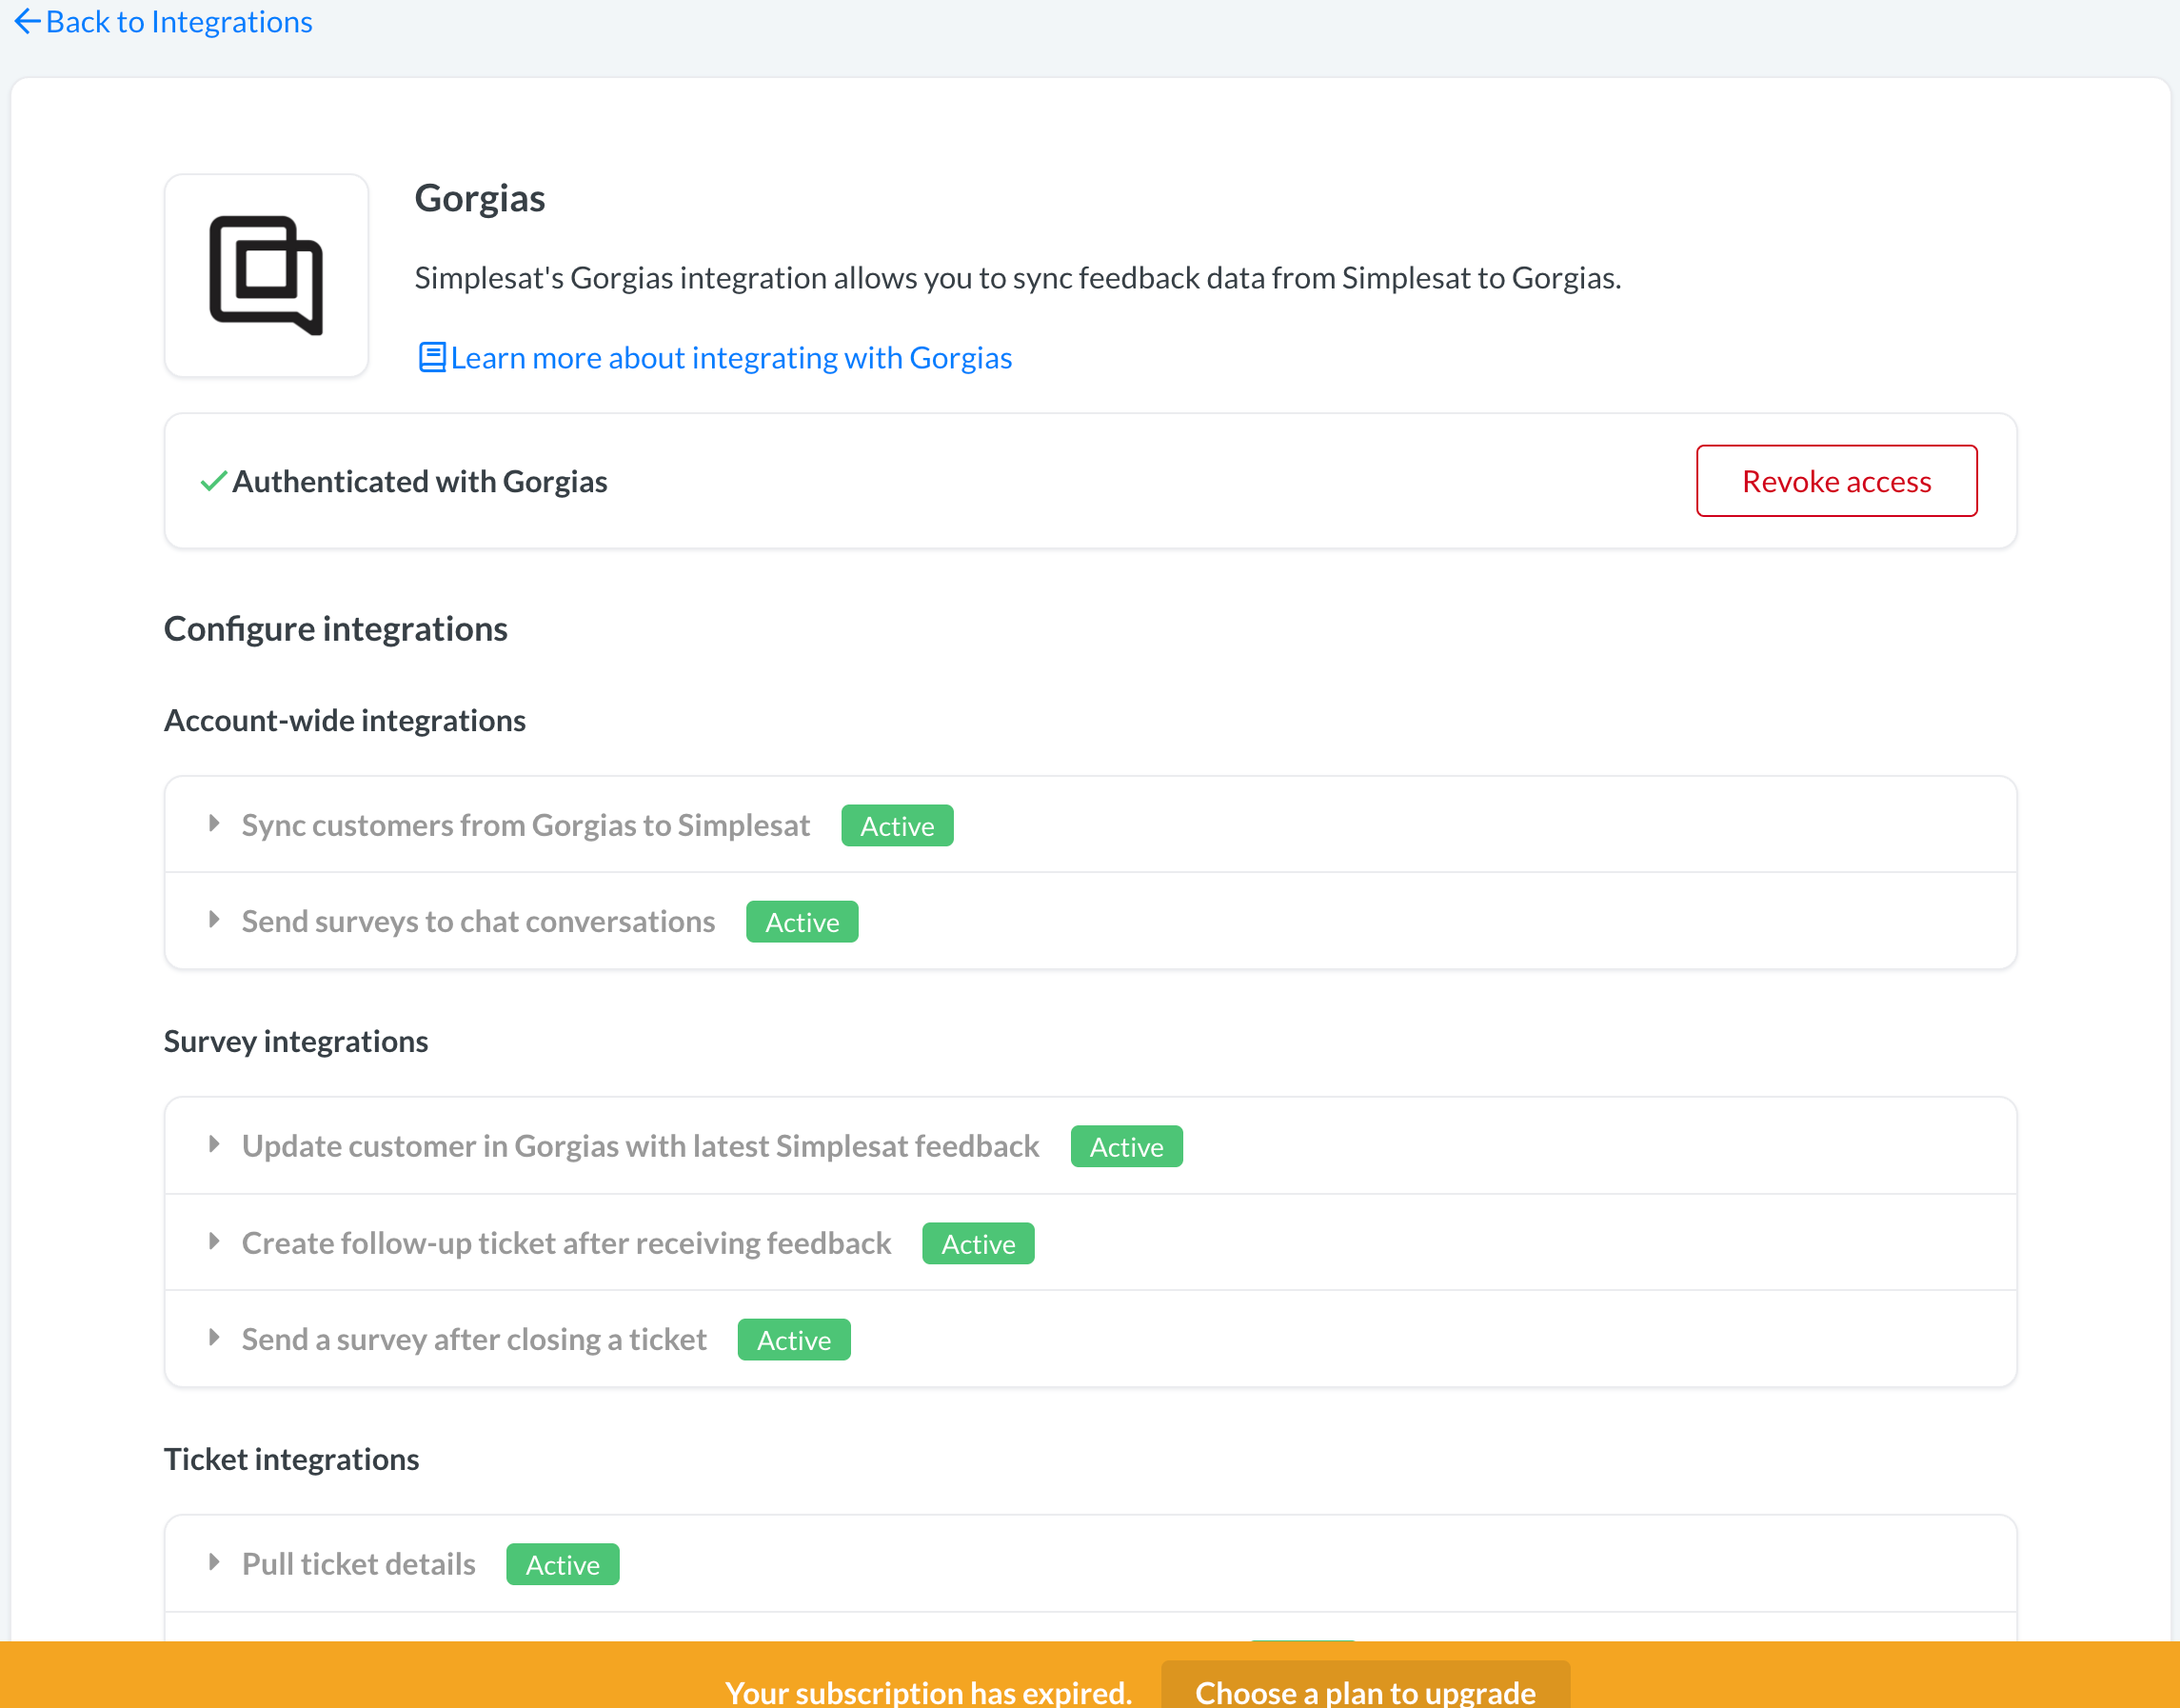Click the Account-wide integrations heading

[x=344, y=720]
